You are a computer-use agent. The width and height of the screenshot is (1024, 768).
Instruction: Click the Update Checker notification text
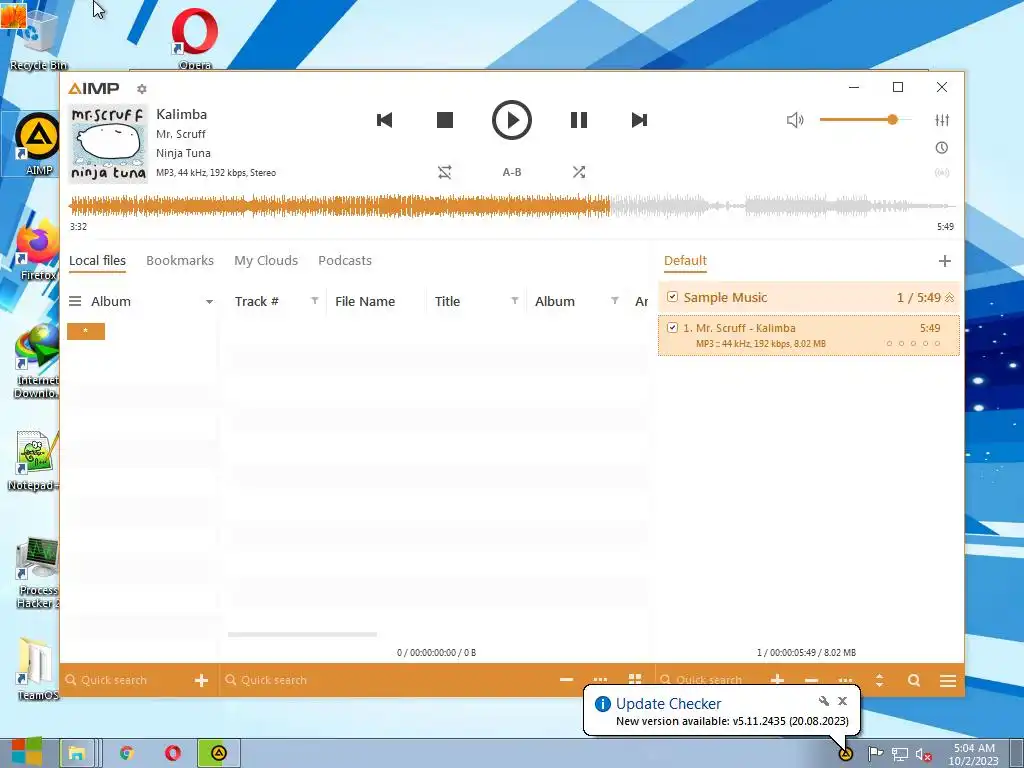click(x=732, y=722)
